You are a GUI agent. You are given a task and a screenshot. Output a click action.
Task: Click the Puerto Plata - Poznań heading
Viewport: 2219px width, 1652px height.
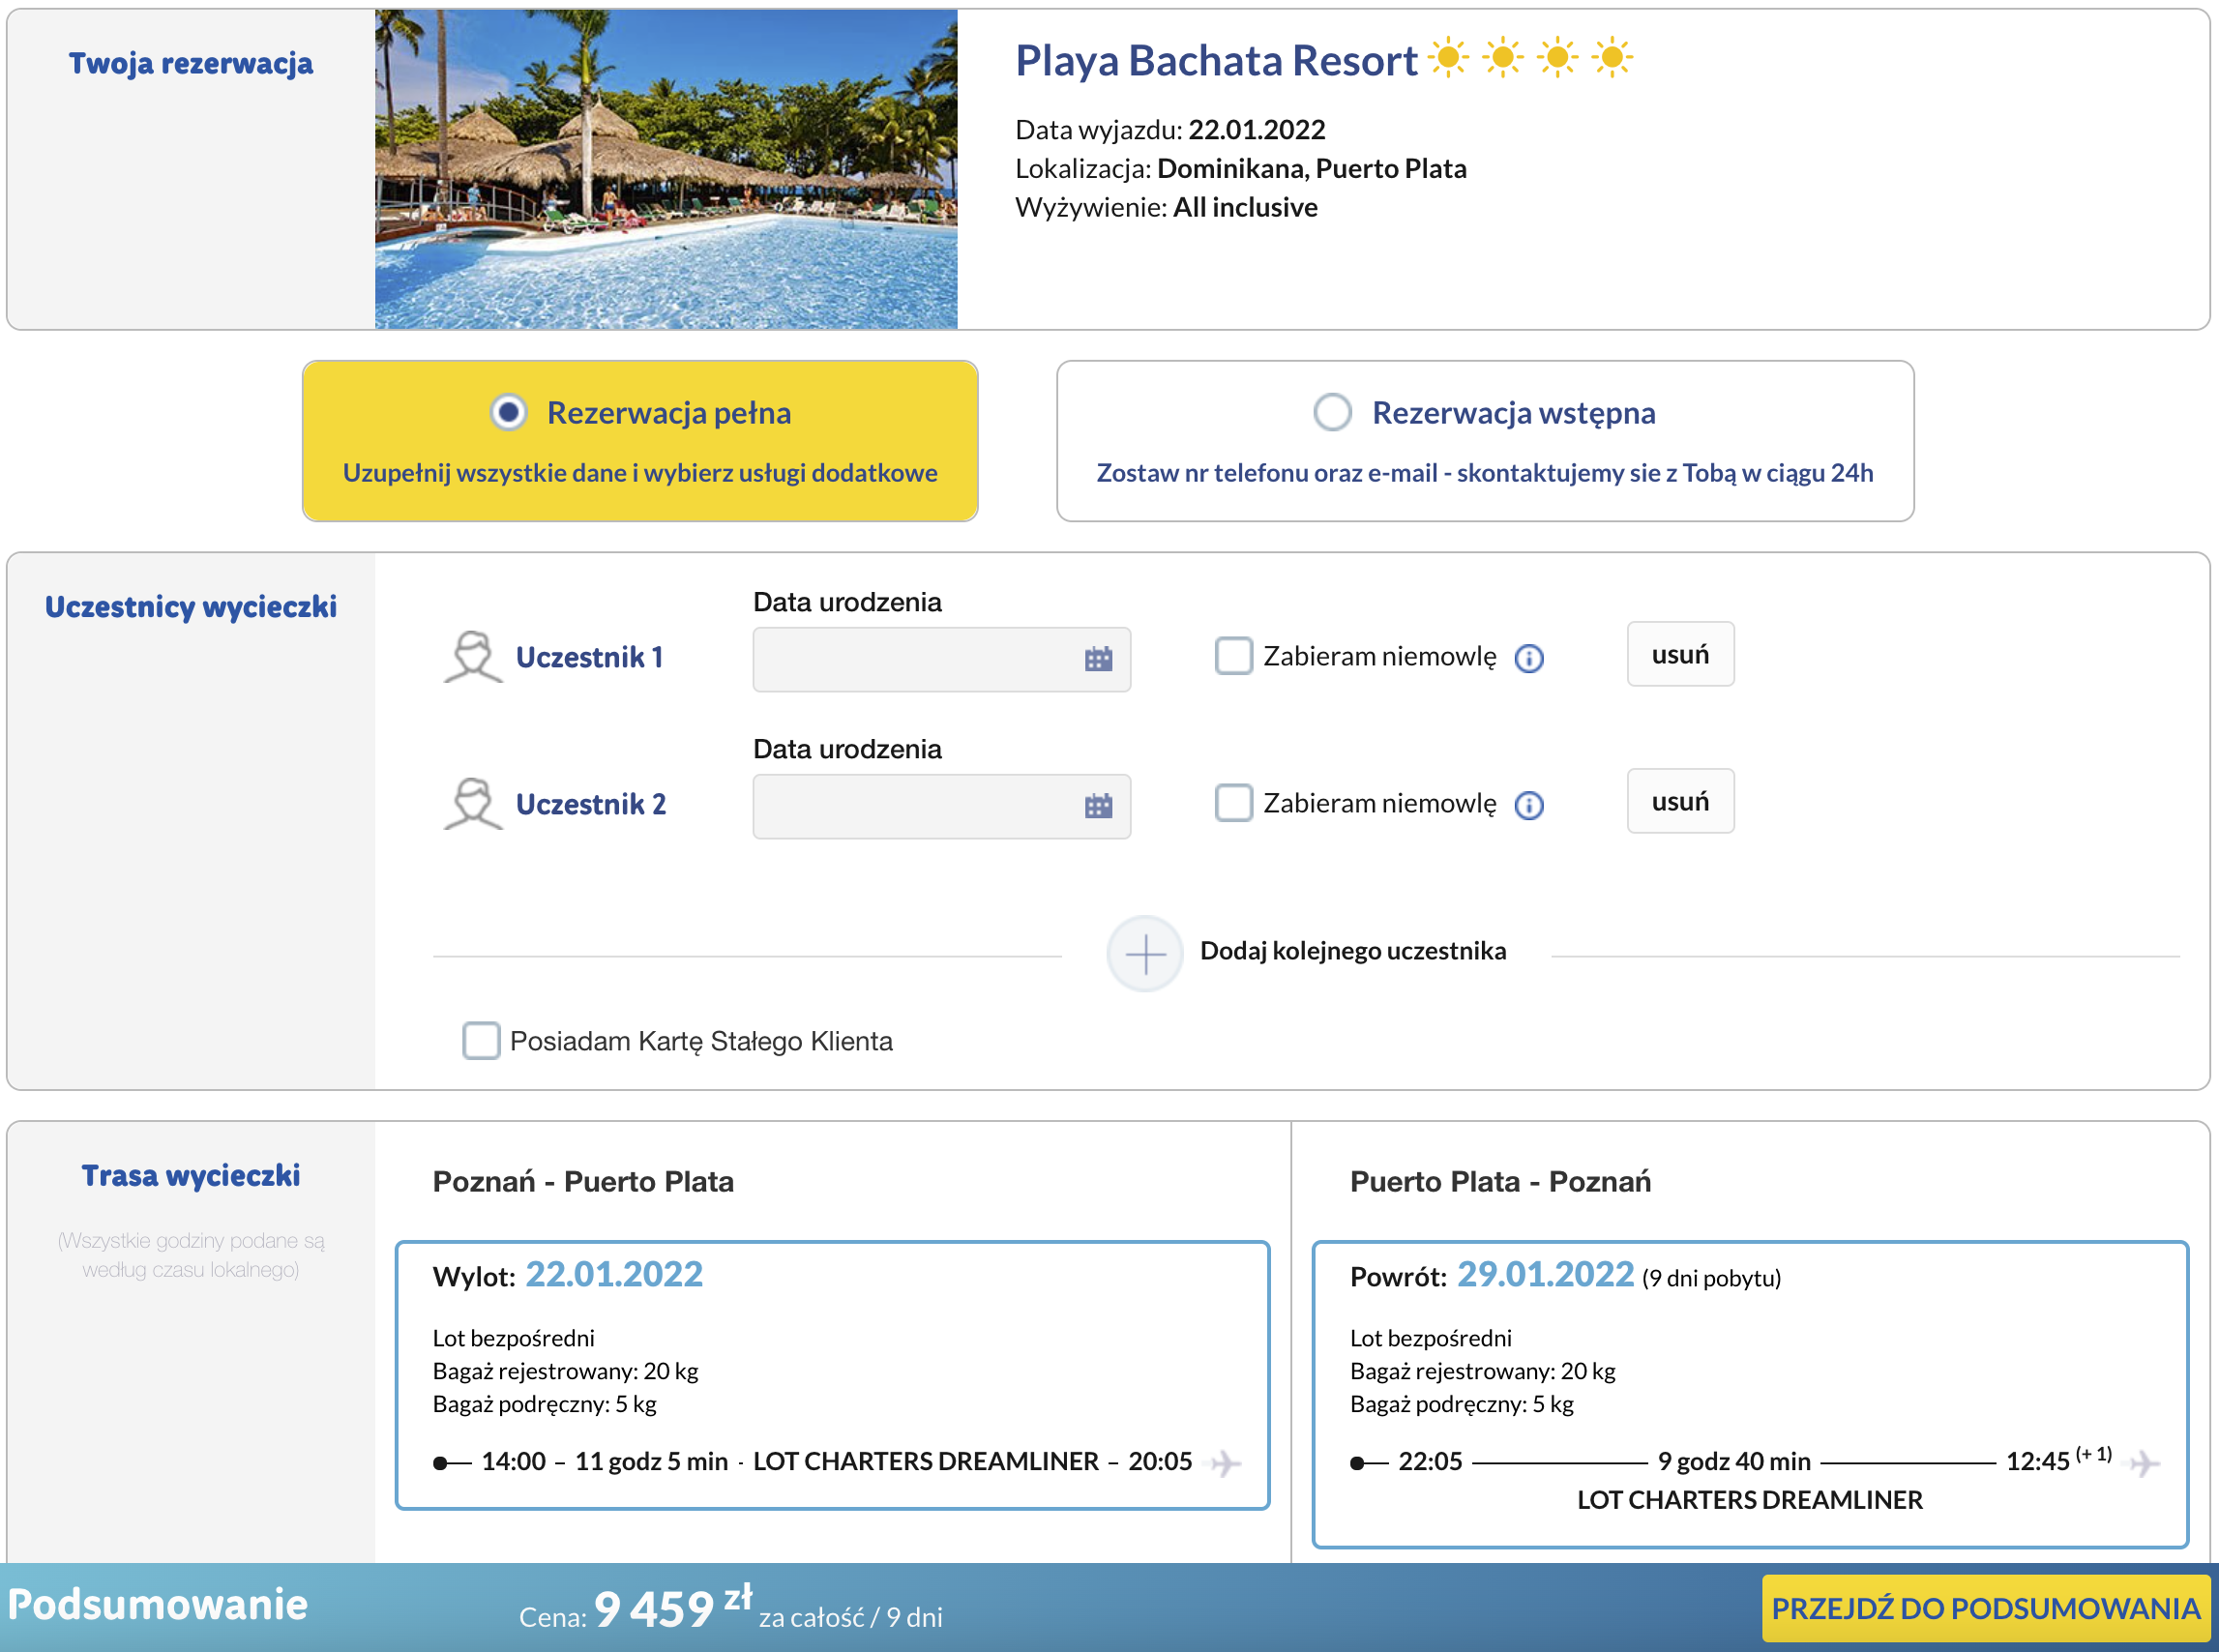(1500, 1182)
